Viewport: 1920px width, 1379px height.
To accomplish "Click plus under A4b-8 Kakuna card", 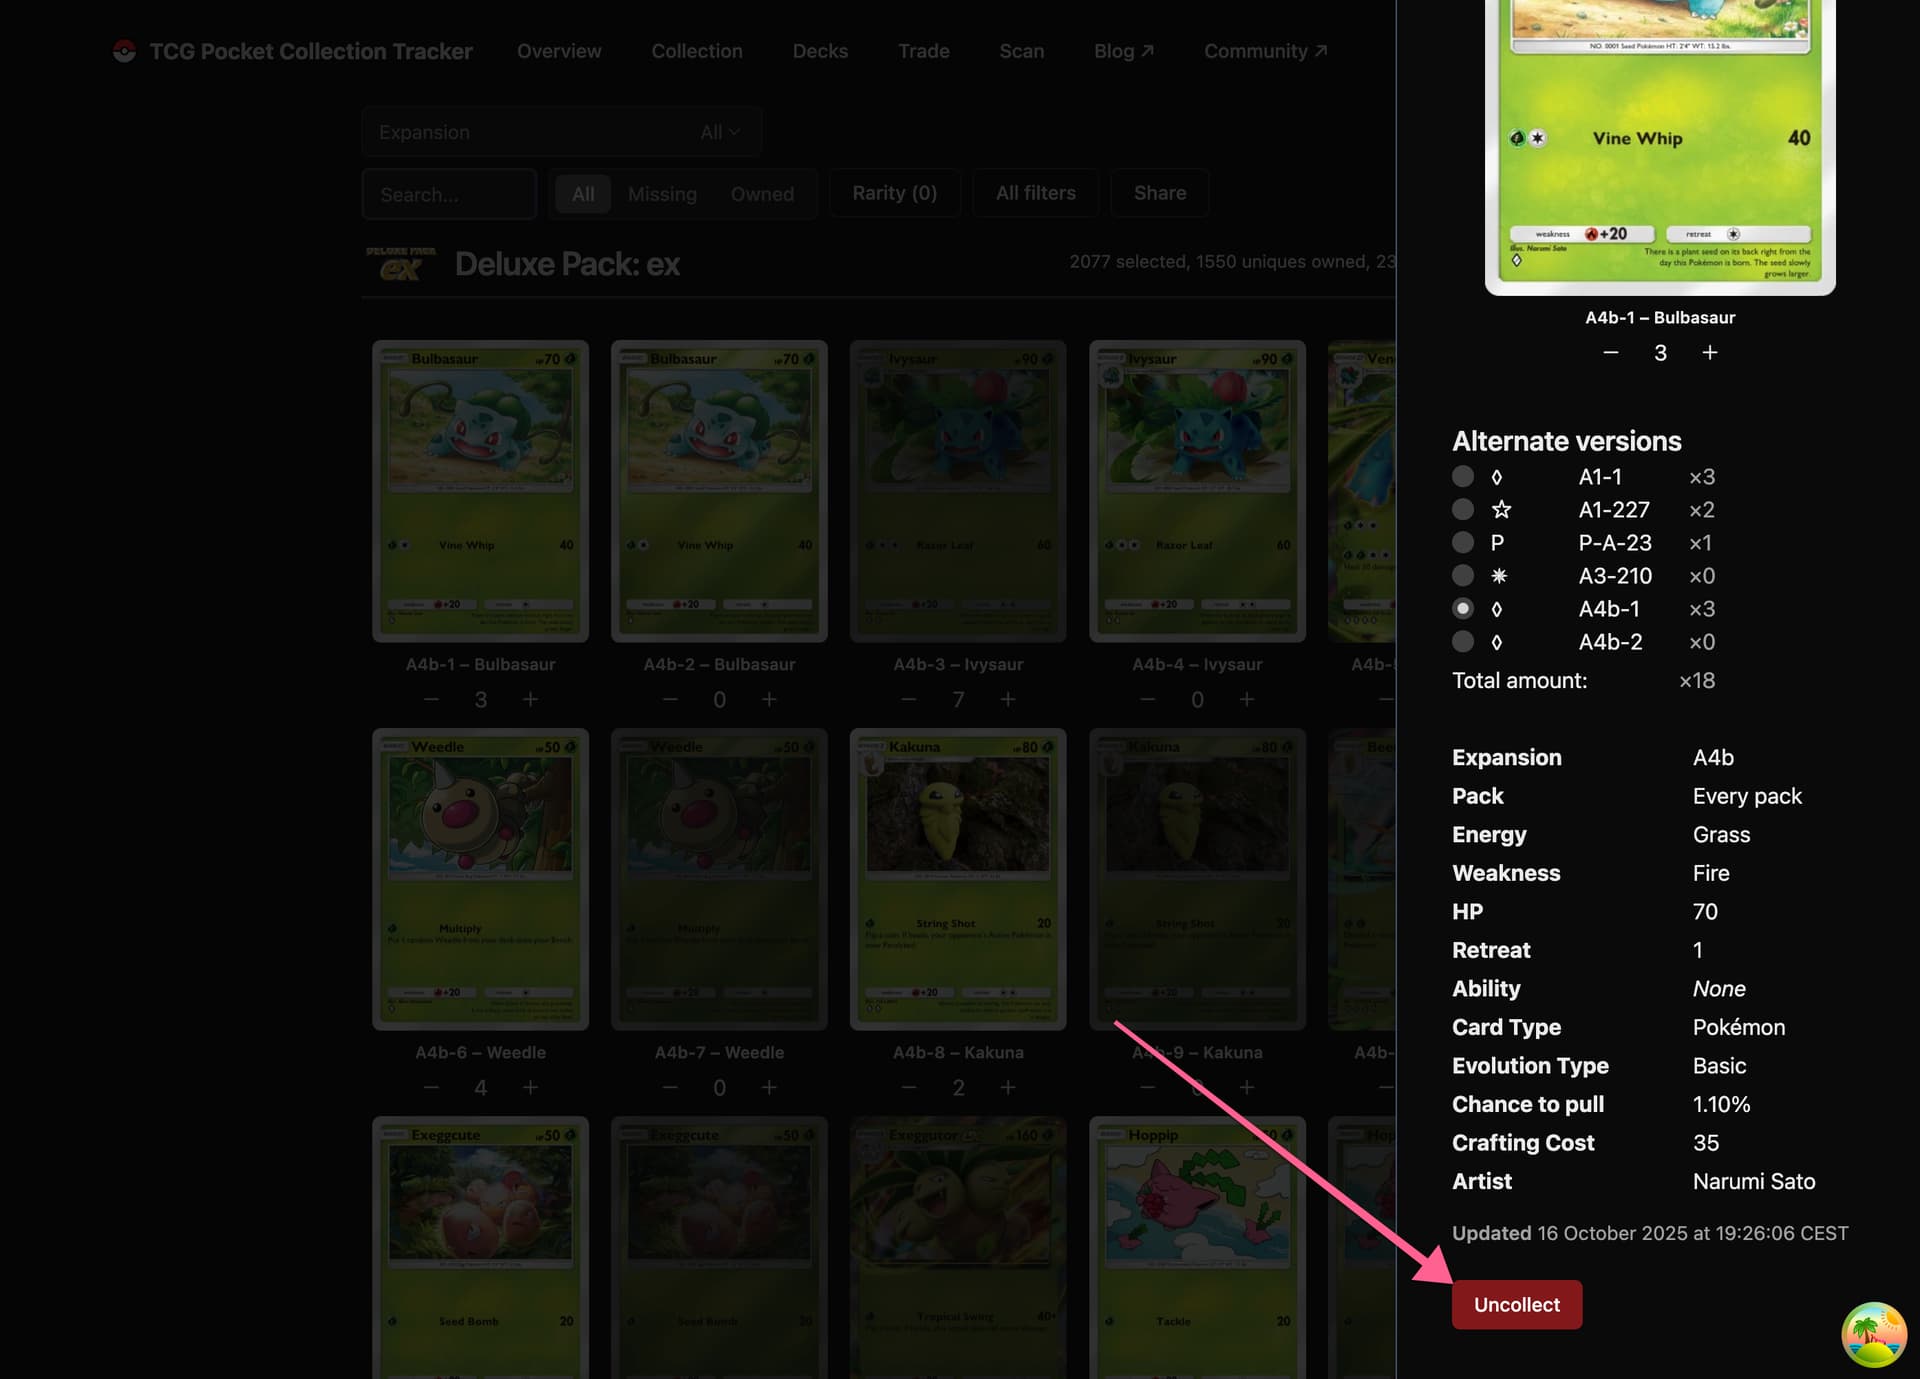I will point(1008,1087).
